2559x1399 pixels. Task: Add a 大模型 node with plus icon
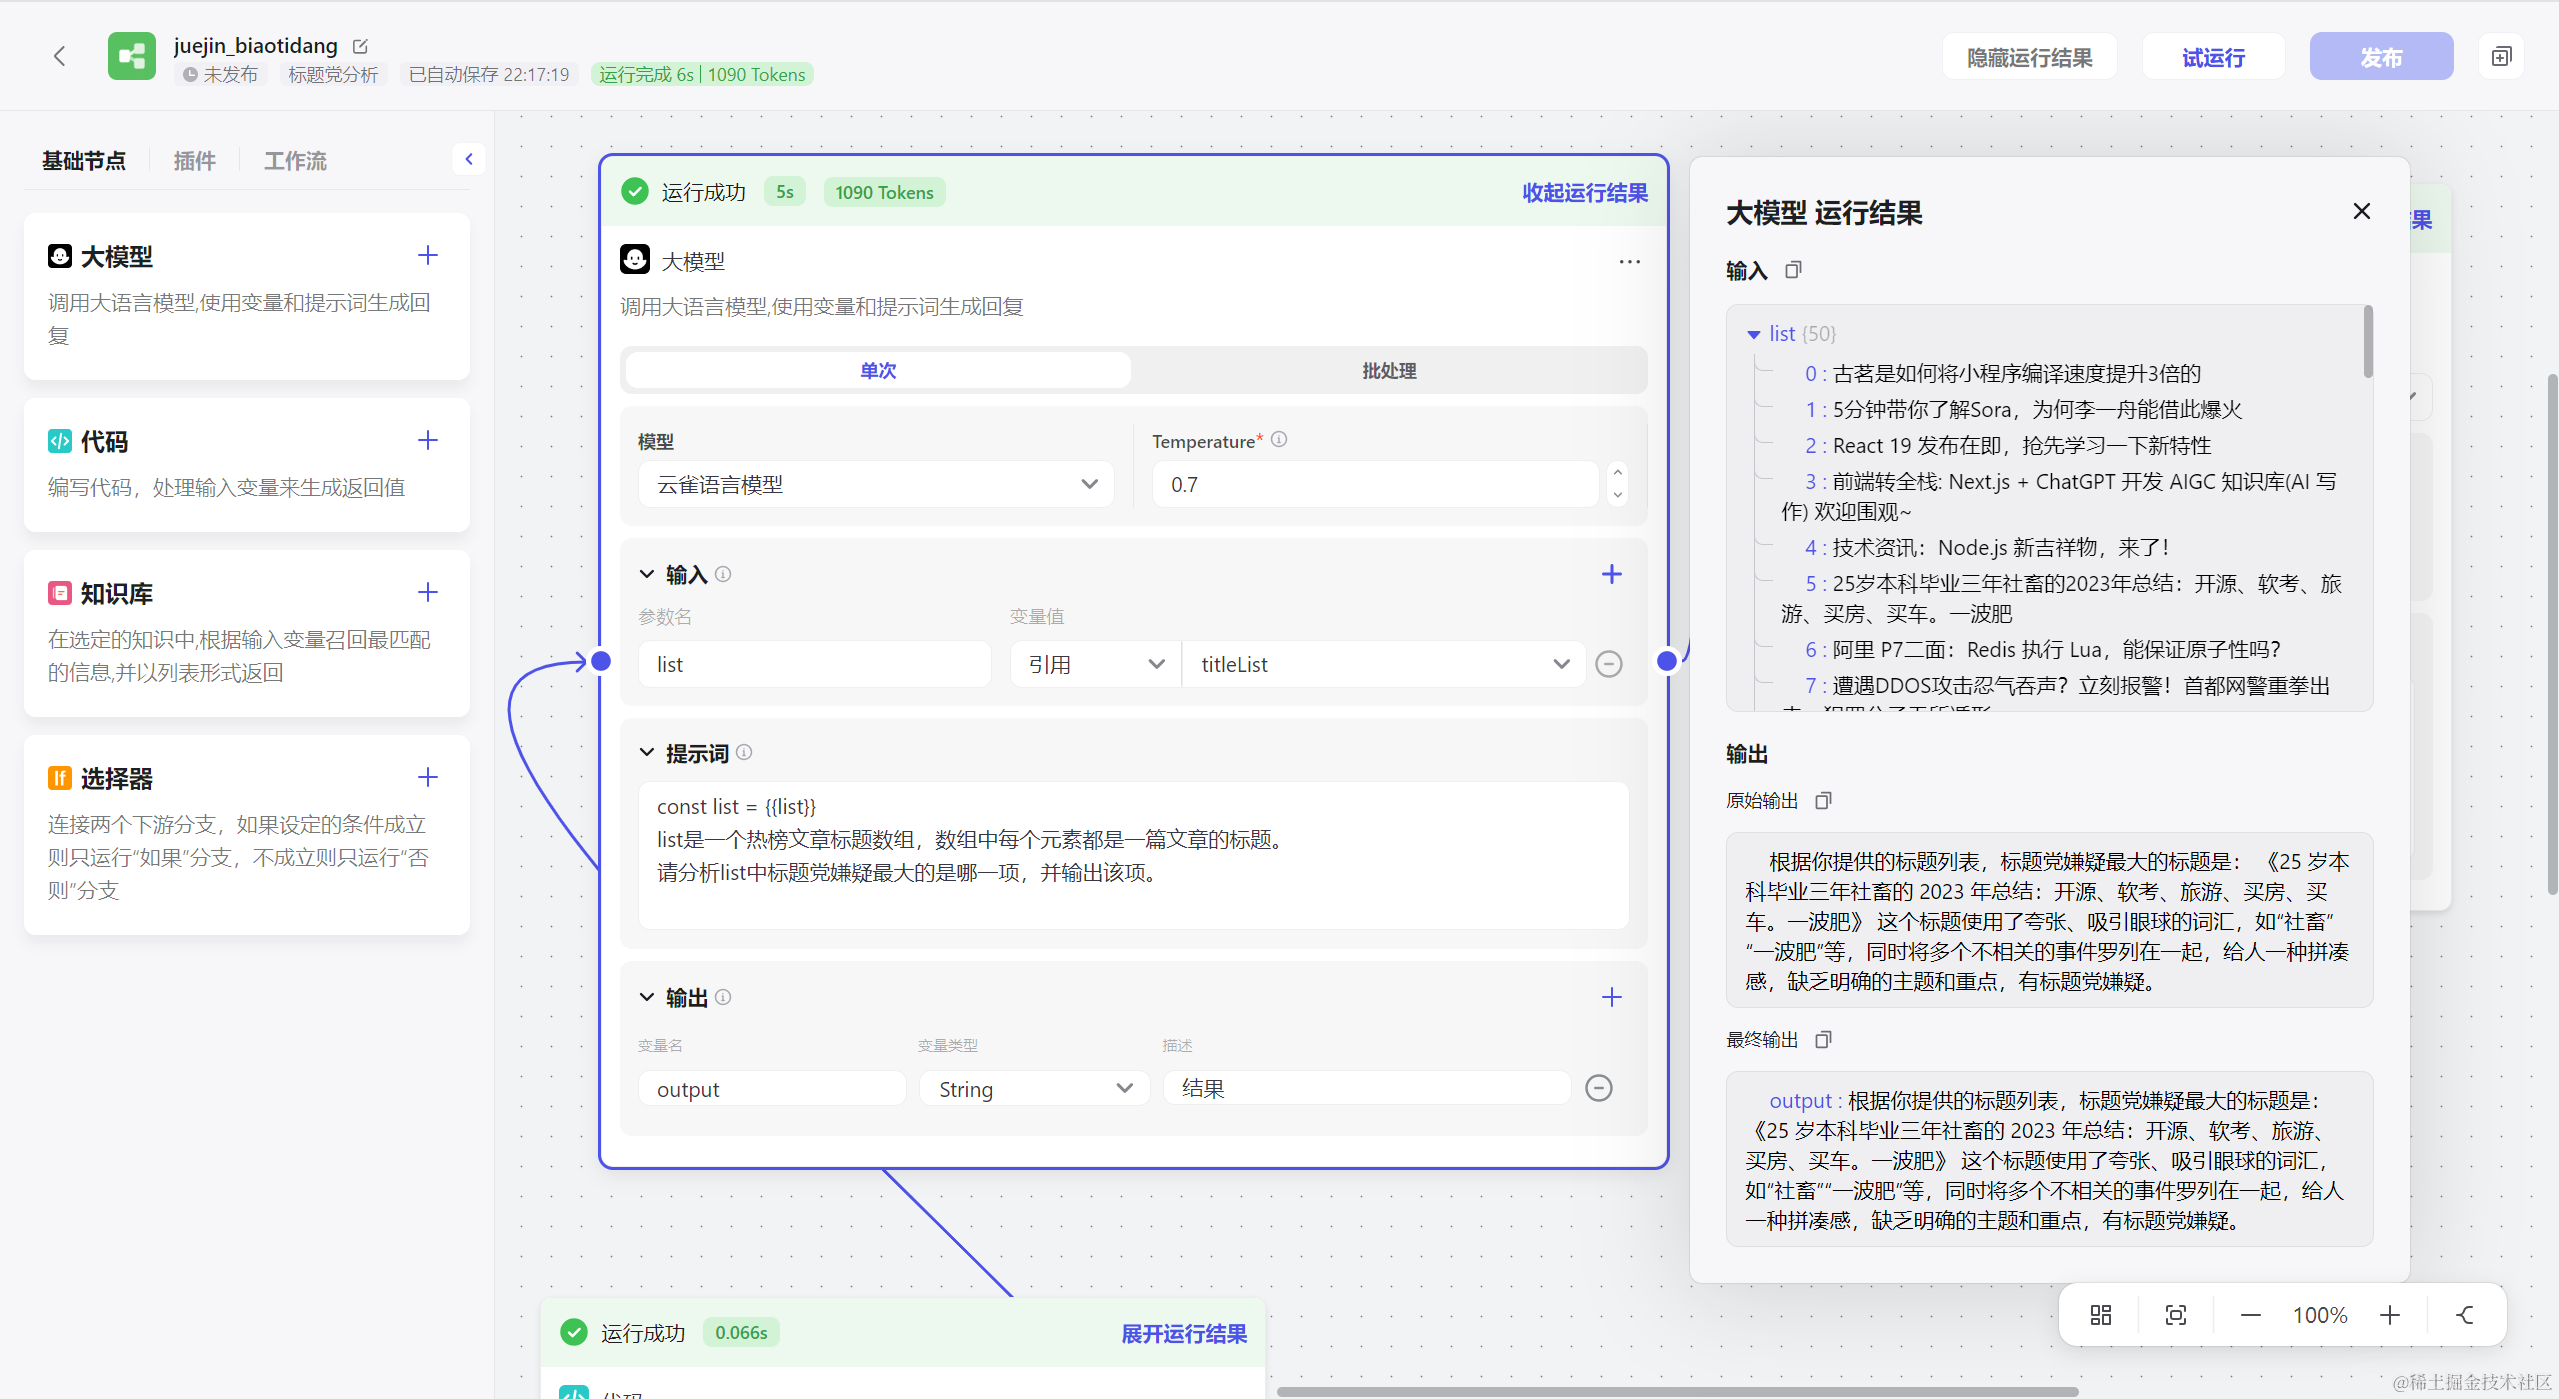(x=428, y=256)
